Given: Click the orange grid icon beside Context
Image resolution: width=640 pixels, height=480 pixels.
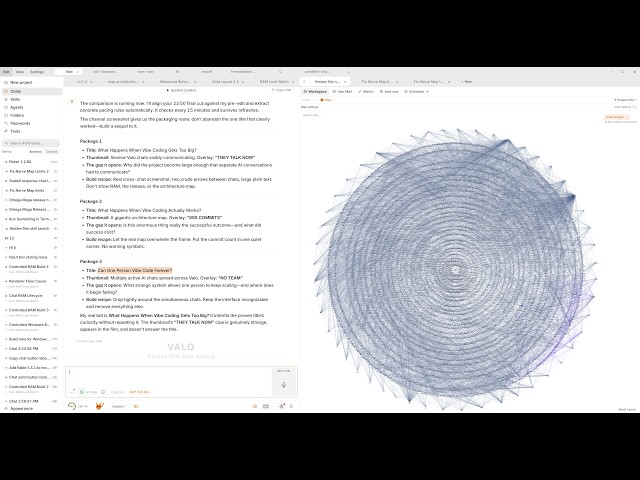Looking at the screenshot, I should pyautogui.click(x=136, y=407).
